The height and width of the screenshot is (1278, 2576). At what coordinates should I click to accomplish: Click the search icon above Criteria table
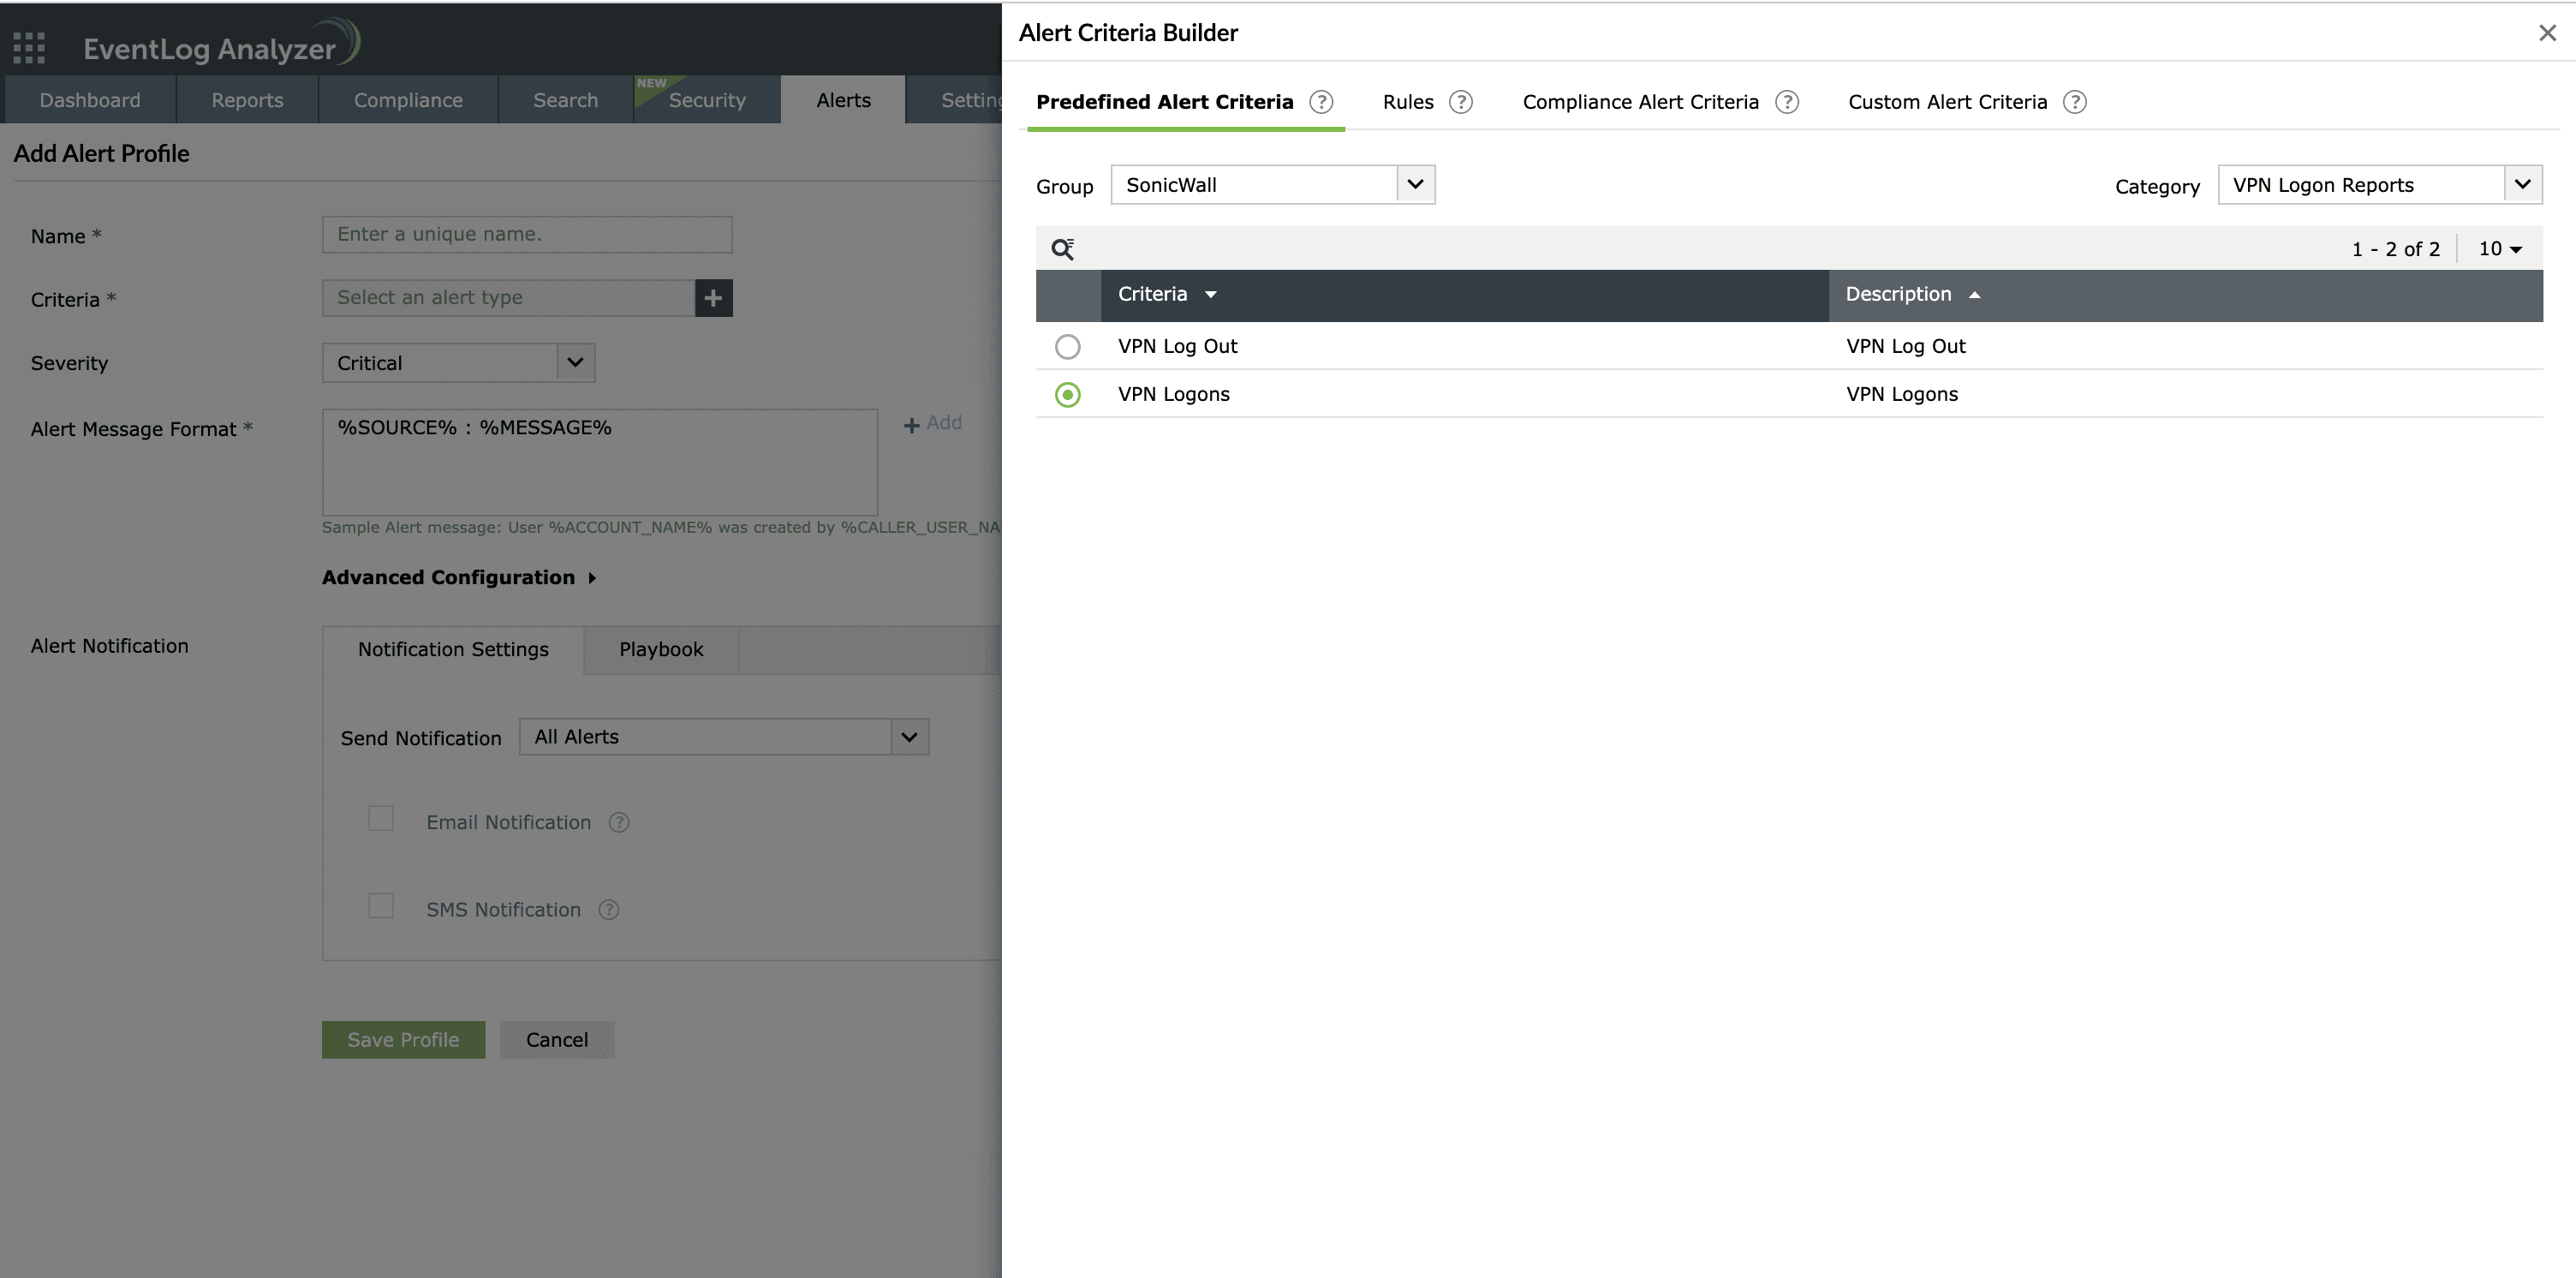click(1062, 249)
